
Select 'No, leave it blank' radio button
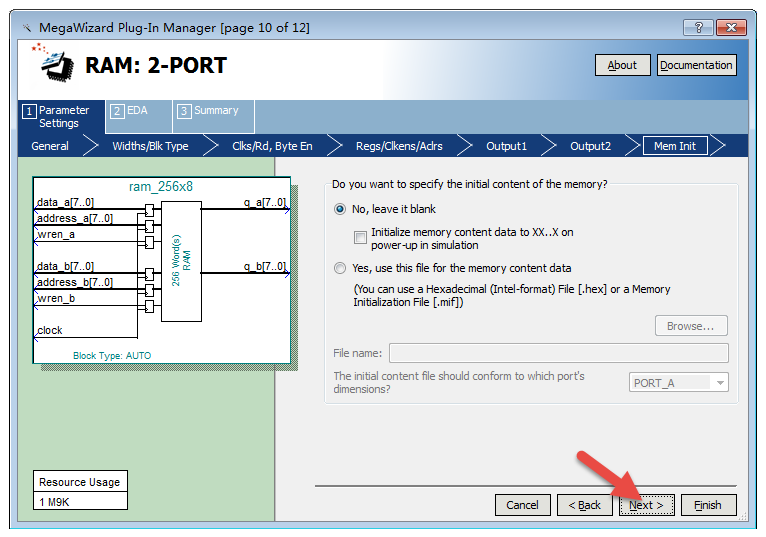340,209
